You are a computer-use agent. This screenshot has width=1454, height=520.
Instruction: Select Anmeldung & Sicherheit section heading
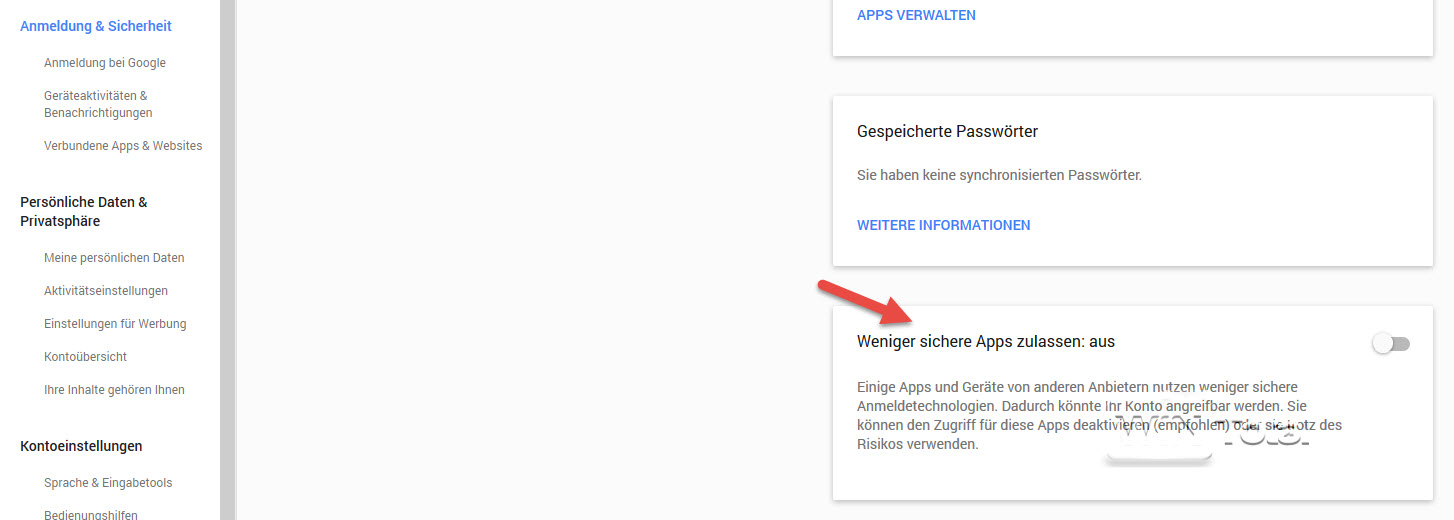pyautogui.click(x=96, y=26)
